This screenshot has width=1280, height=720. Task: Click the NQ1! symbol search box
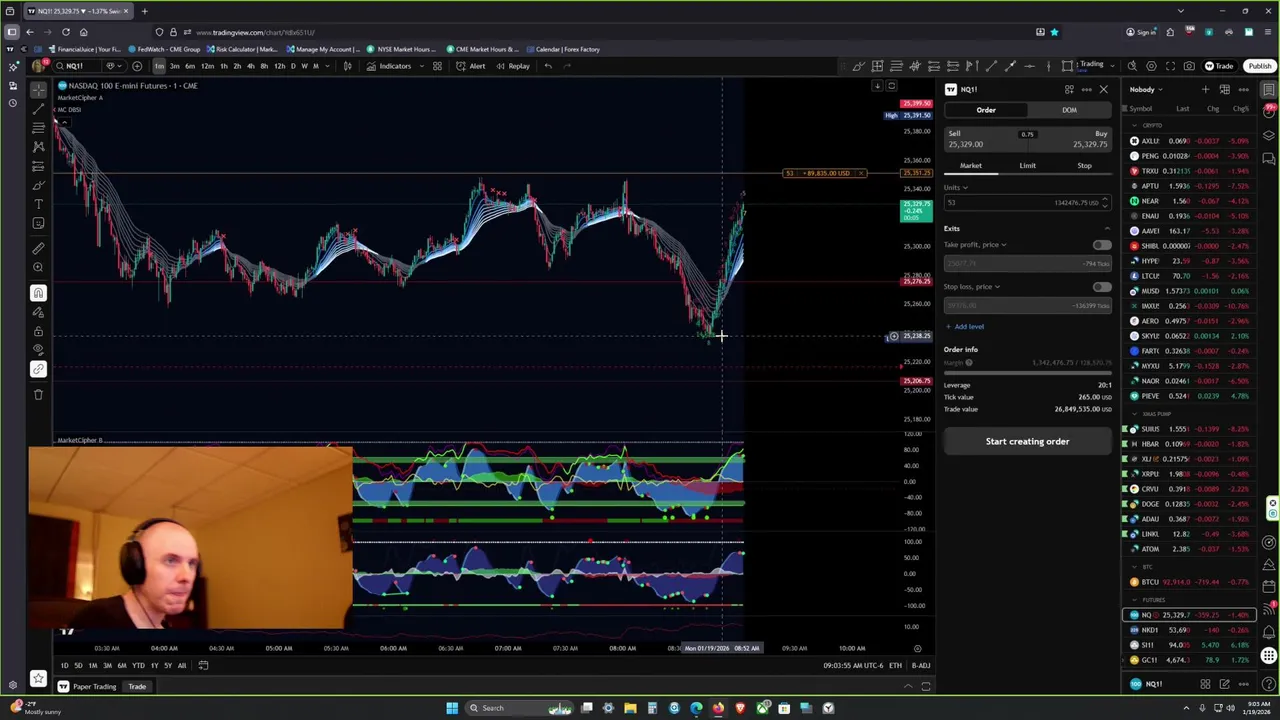(75, 66)
